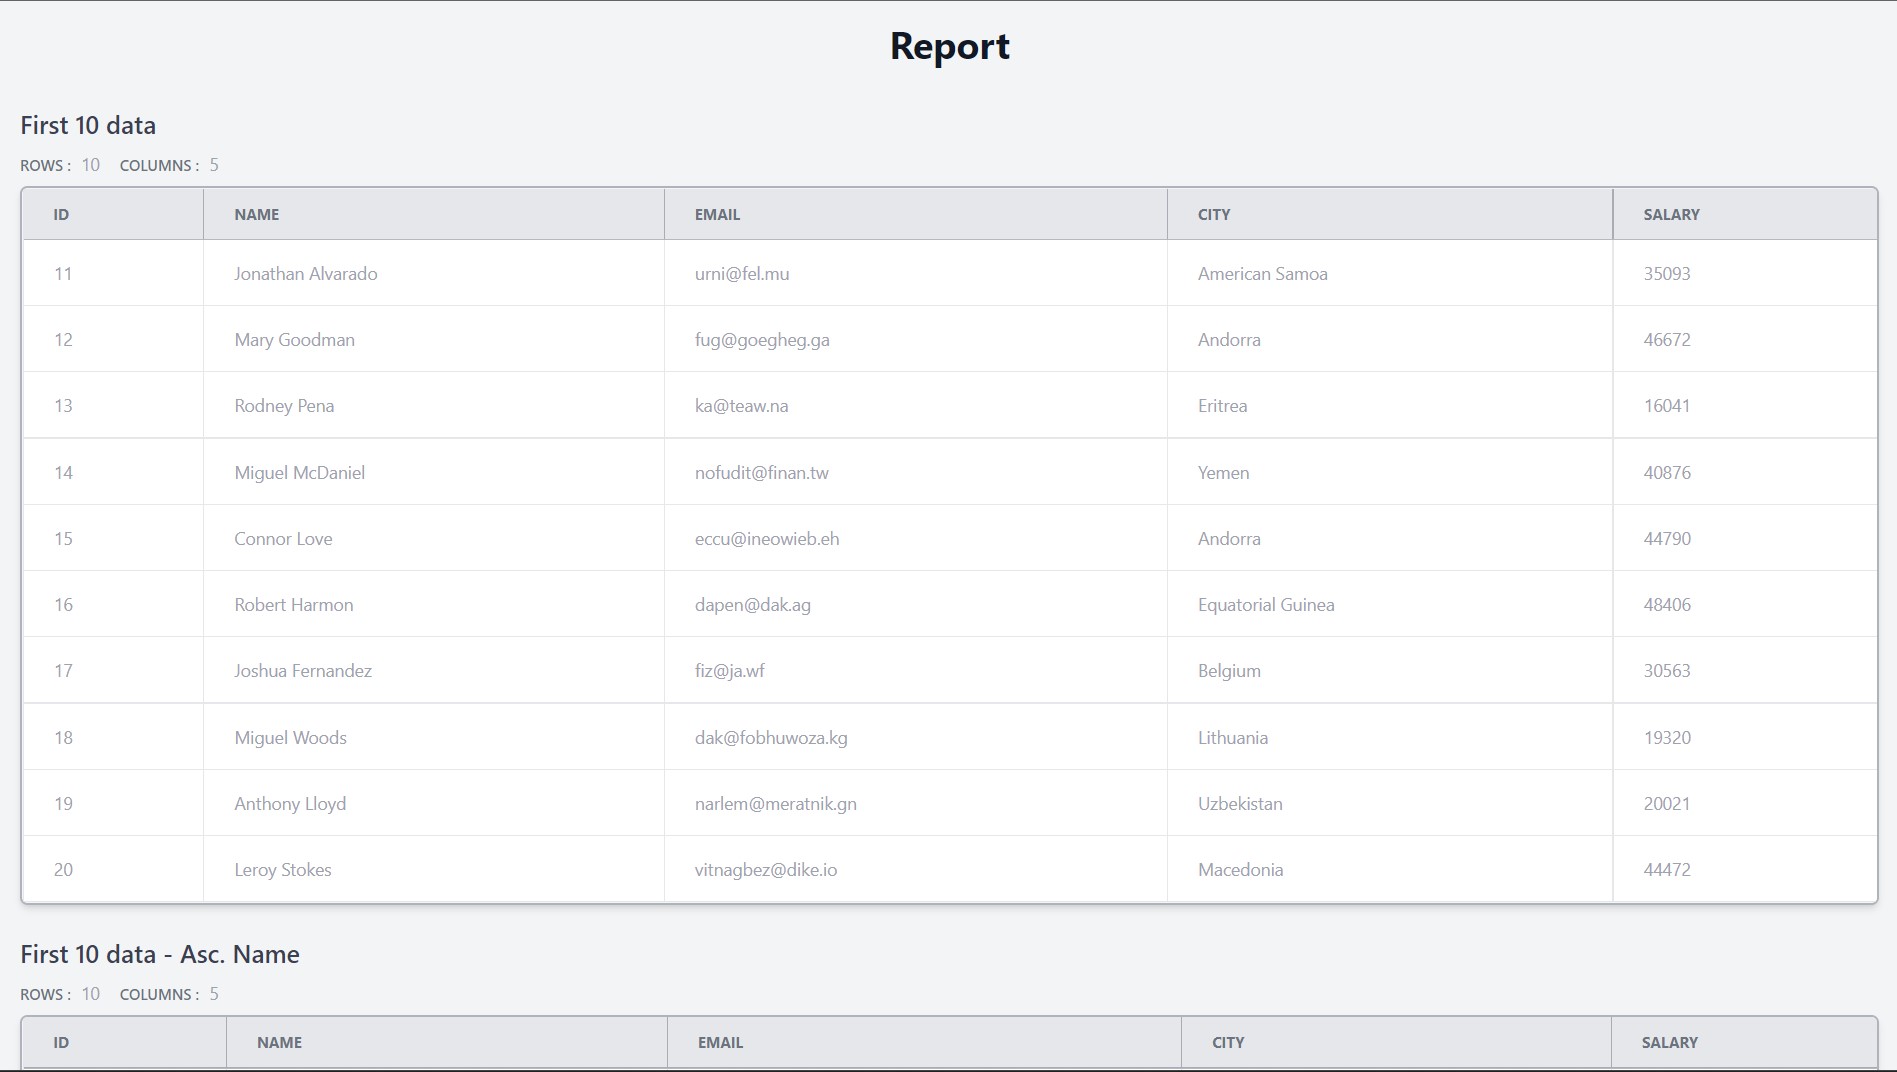Click the COLUMNS count value 5
The image size is (1897, 1072).
tap(214, 165)
